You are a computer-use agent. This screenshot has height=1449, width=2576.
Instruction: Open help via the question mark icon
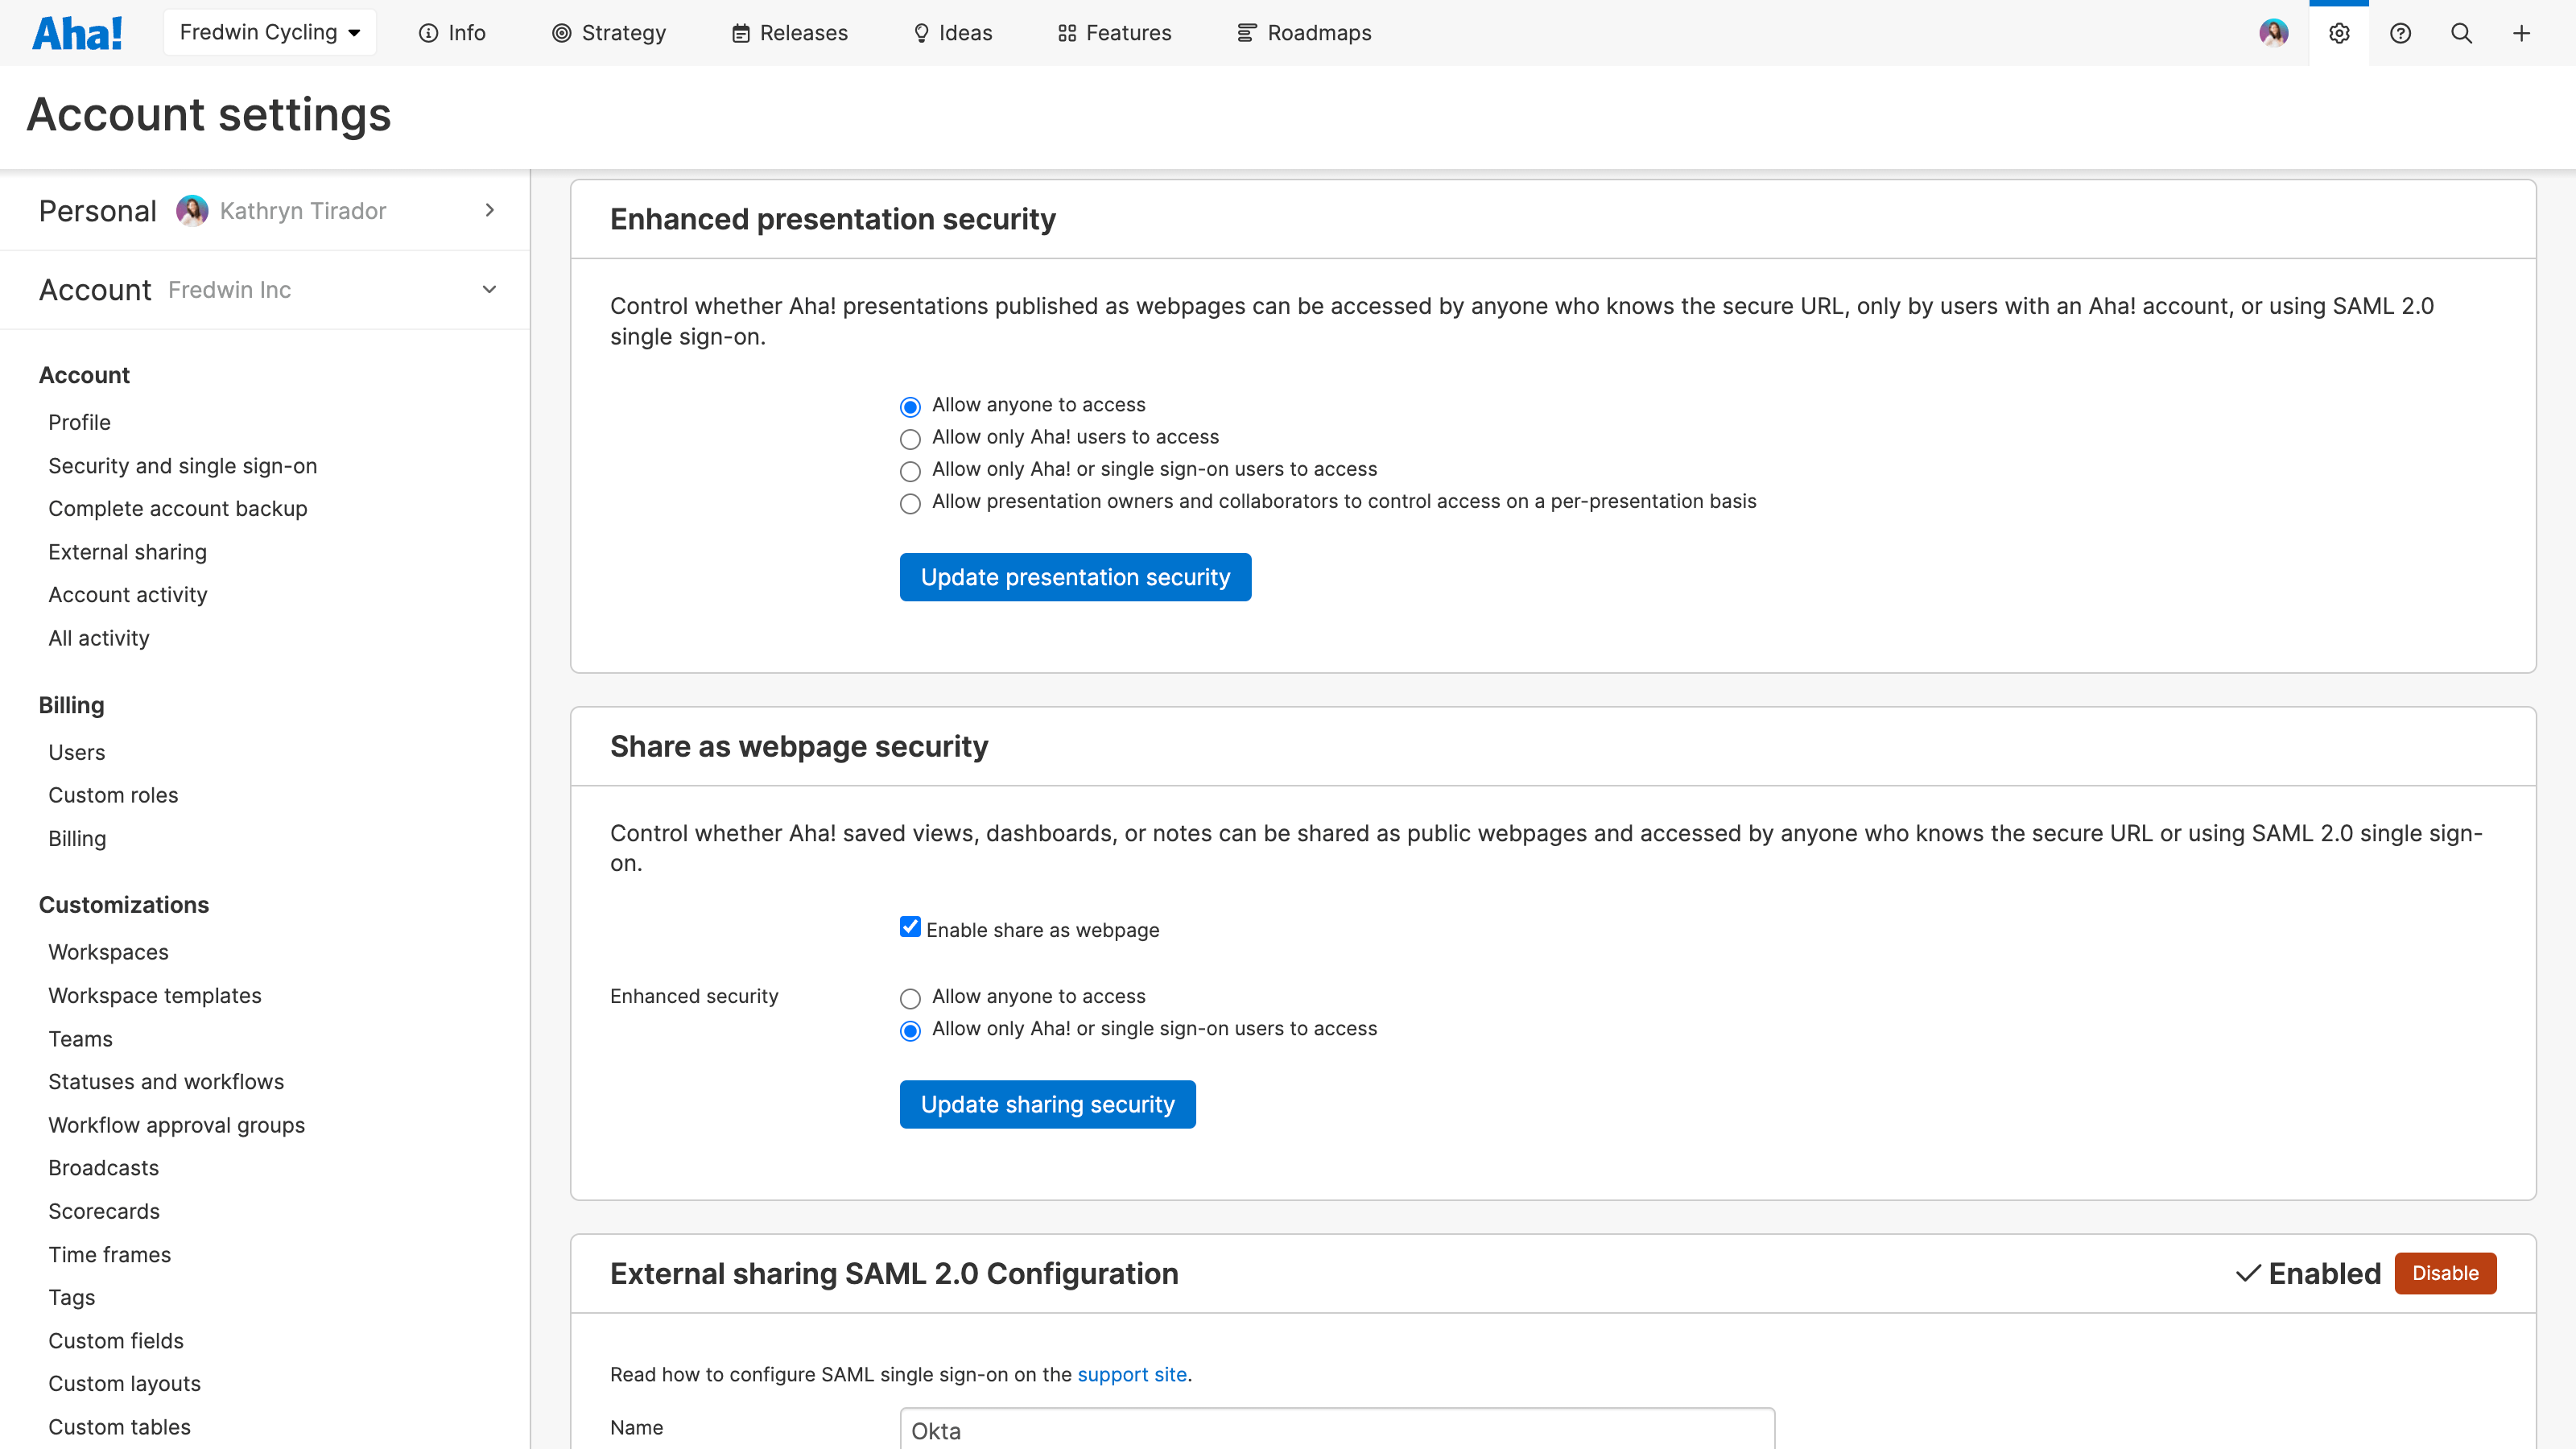[x=2400, y=32]
